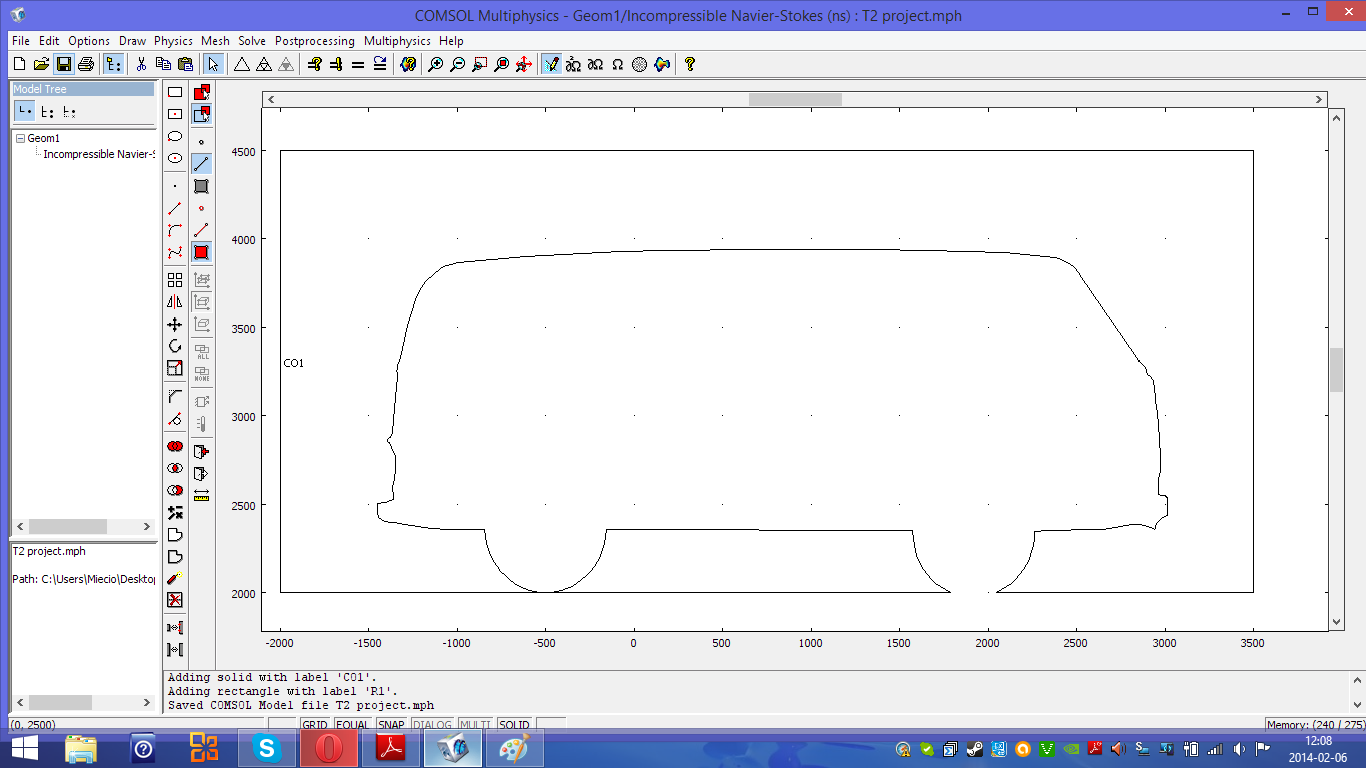Click the Geom1 label in Model Tree
Viewport: 1366px width, 768px height.
(x=43, y=139)
